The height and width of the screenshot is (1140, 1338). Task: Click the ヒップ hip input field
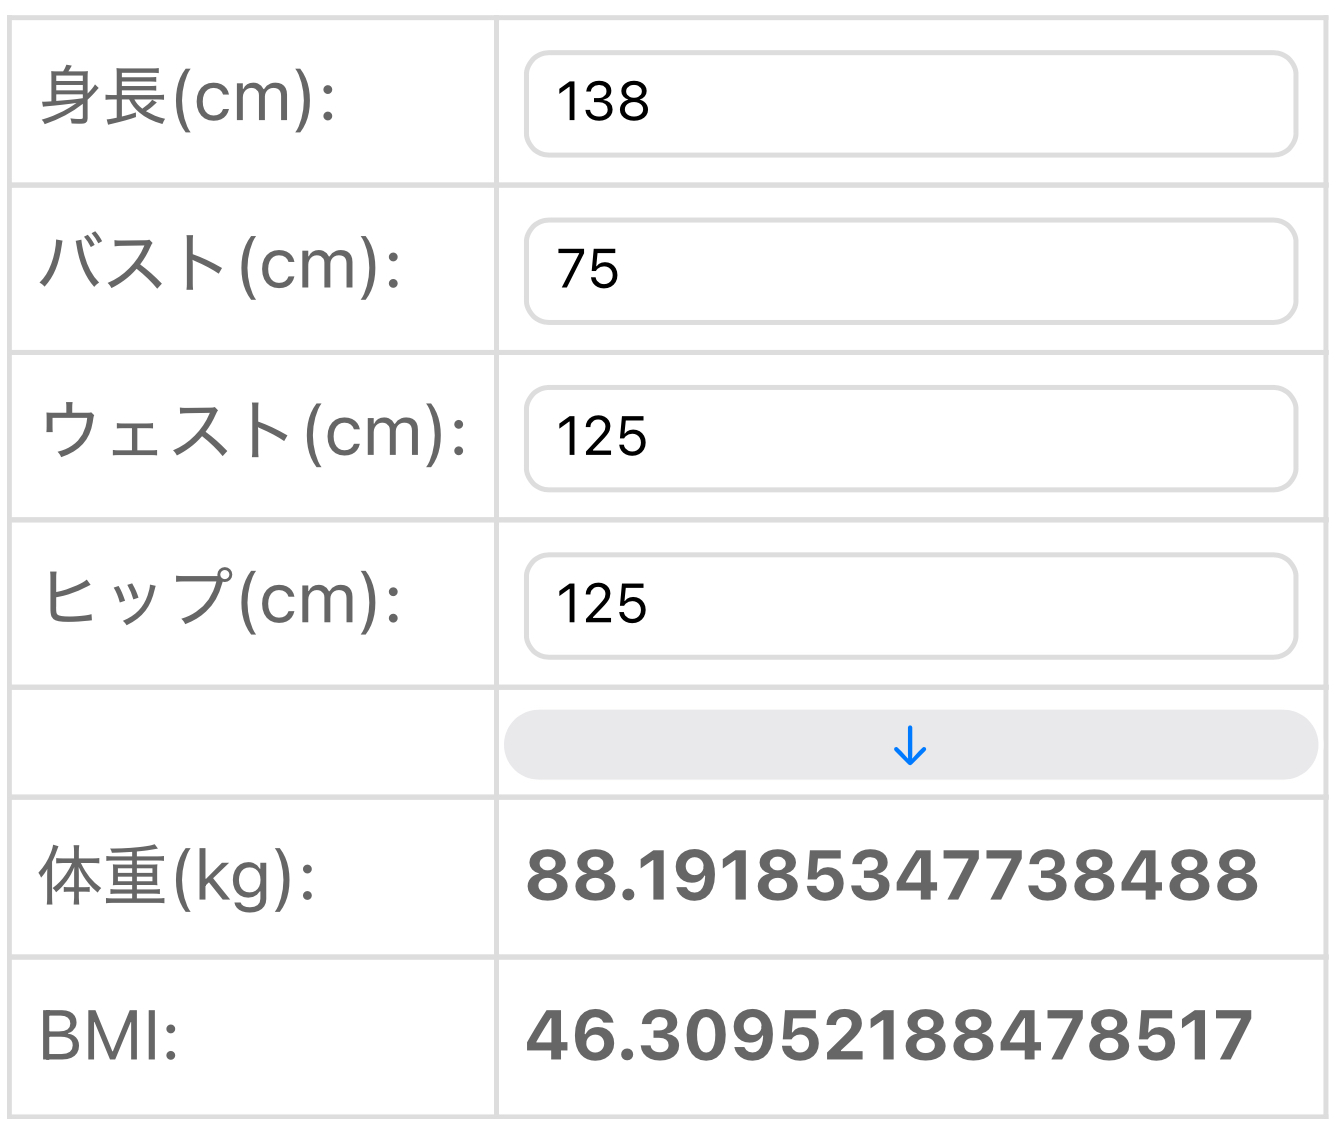(910, 606)
